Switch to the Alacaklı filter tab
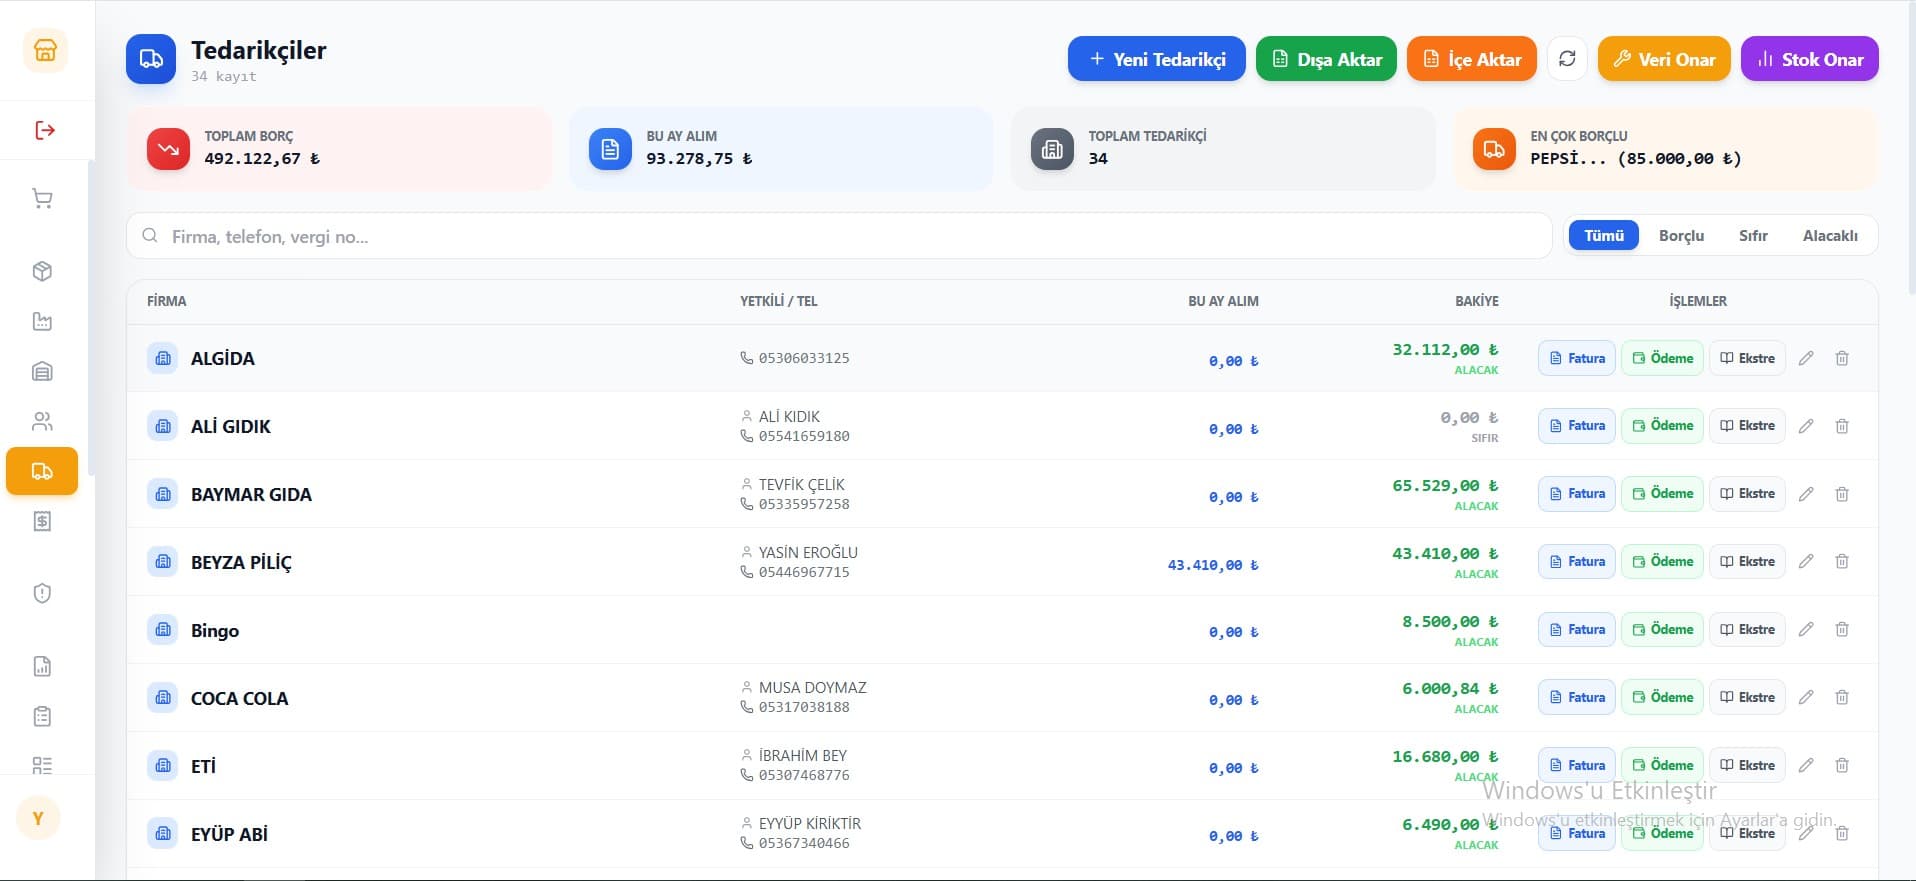The height and width of the screenshot is (881, 1916). coord(1830,235)
